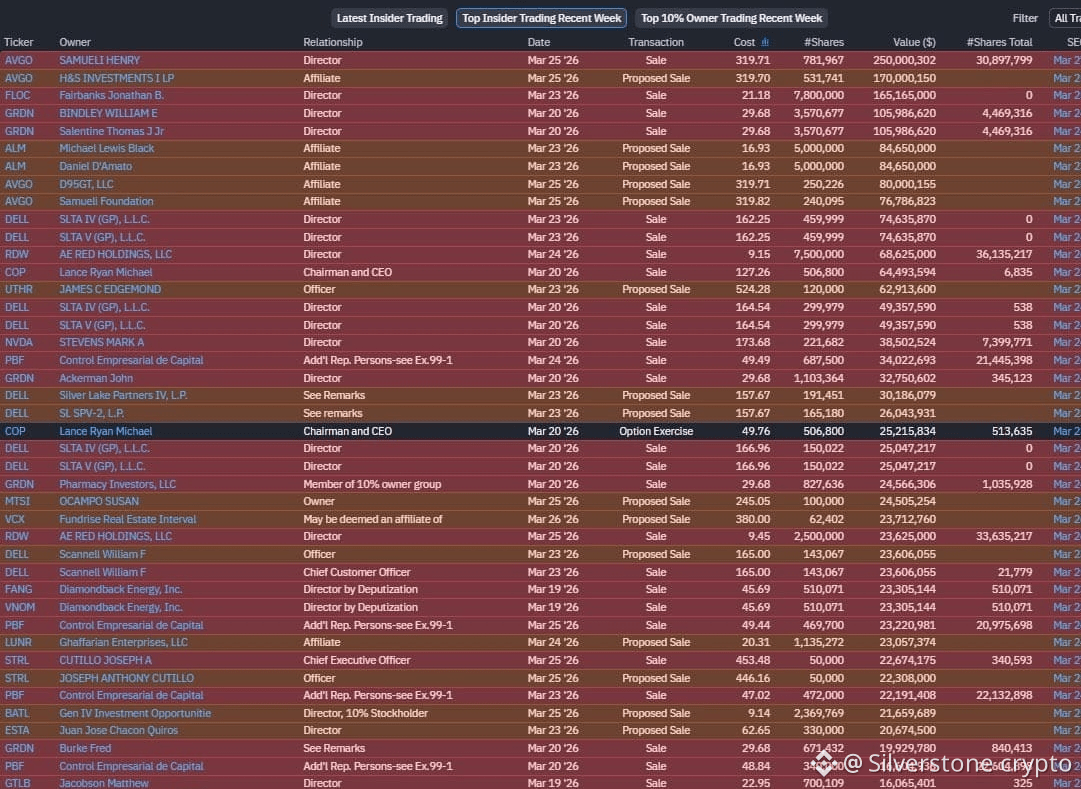Sort table by the Ticker column header
The image size is (1081, 789).
(x=19, y=42)
